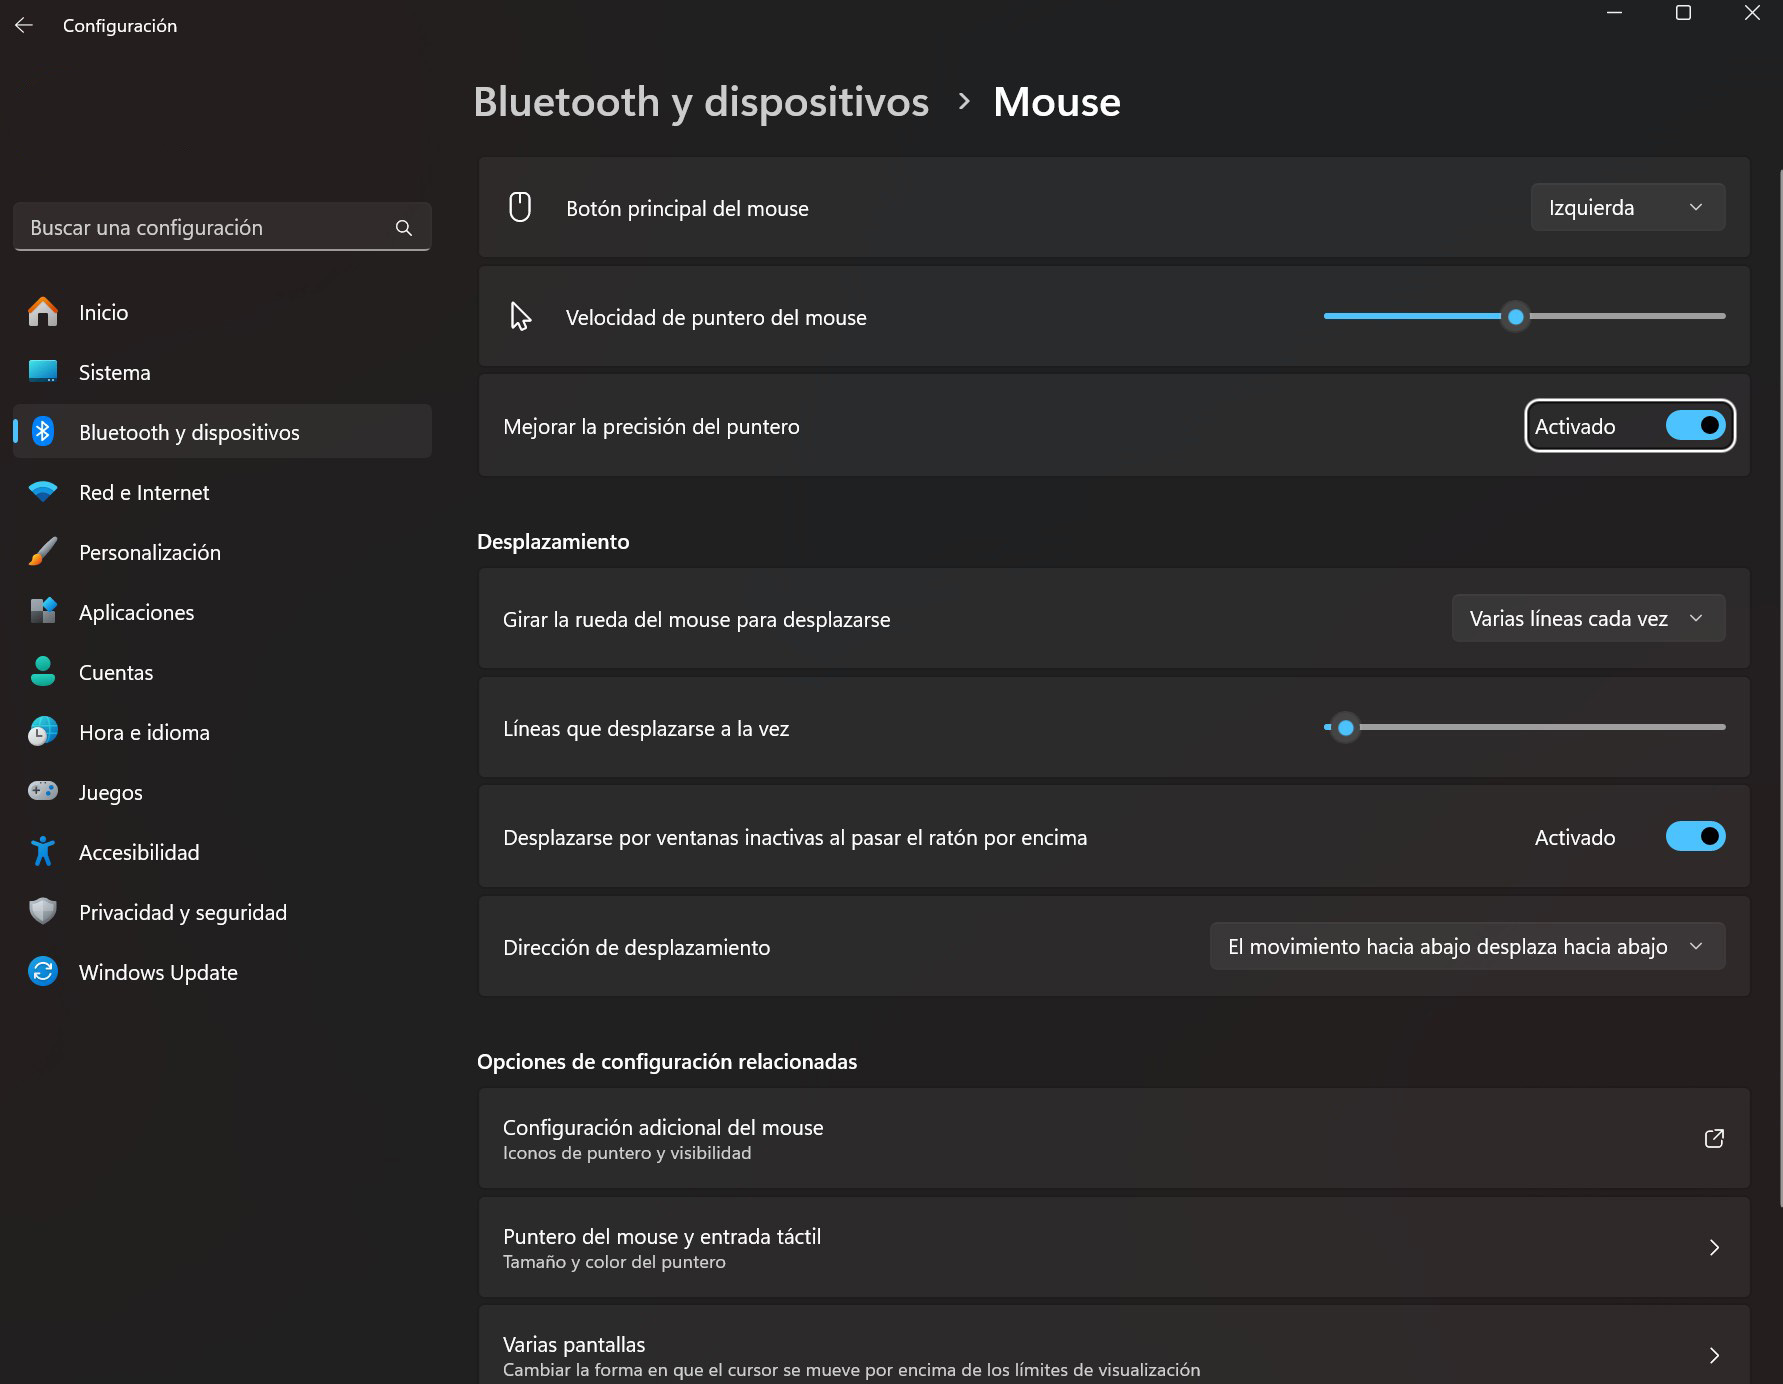Open Sistema settings section
Screen dimensions: 1783x1384
click(222, 372)
